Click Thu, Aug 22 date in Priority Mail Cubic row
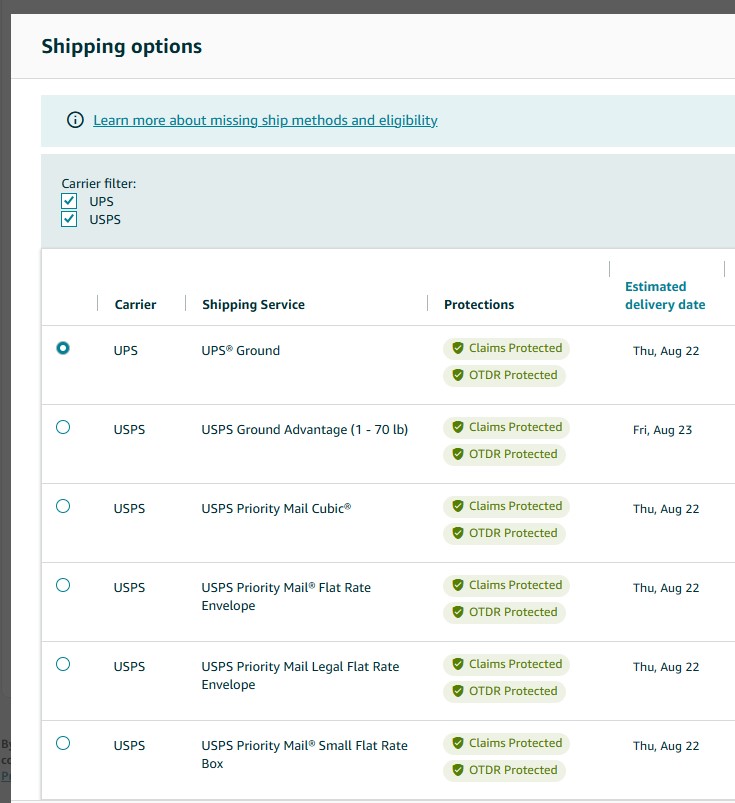 [x=666, y=509]
